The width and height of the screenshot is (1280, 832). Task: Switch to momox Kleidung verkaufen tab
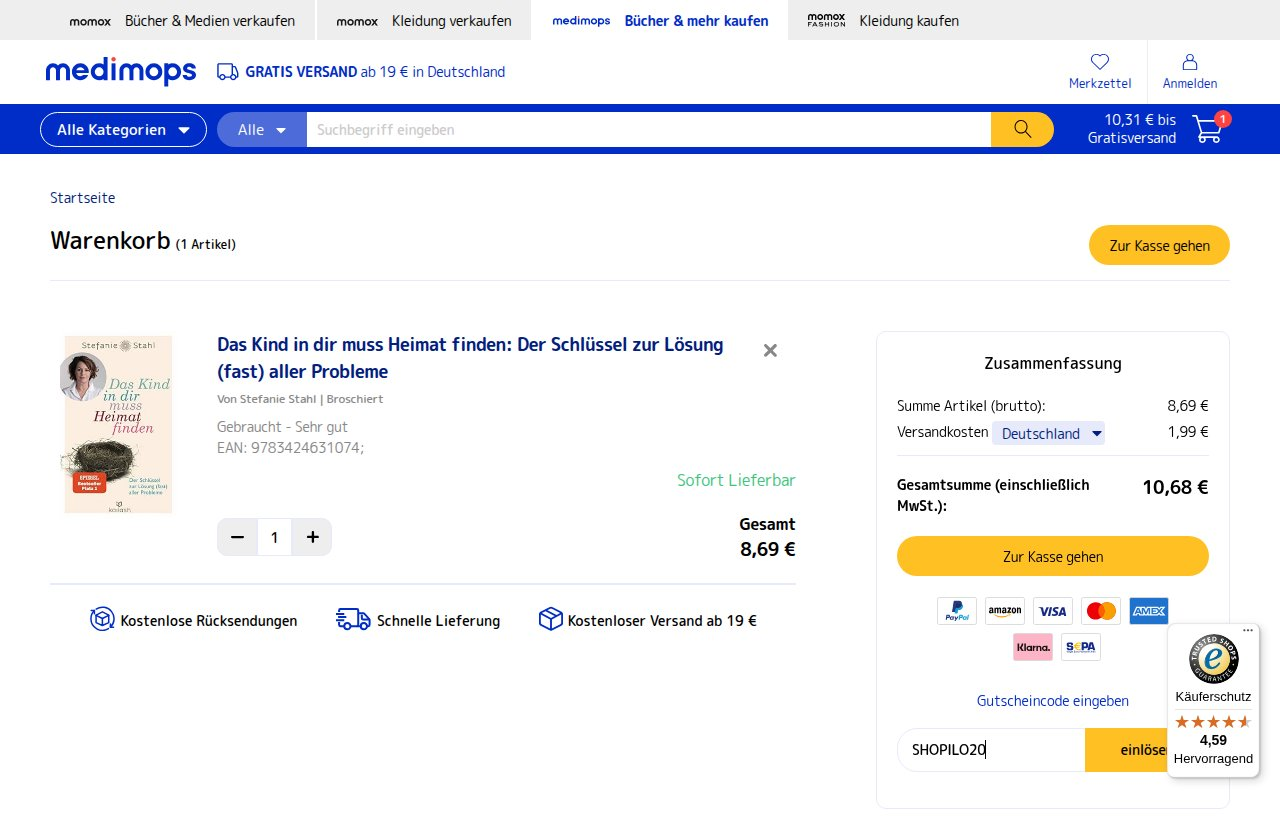click(x=424, y=20)
